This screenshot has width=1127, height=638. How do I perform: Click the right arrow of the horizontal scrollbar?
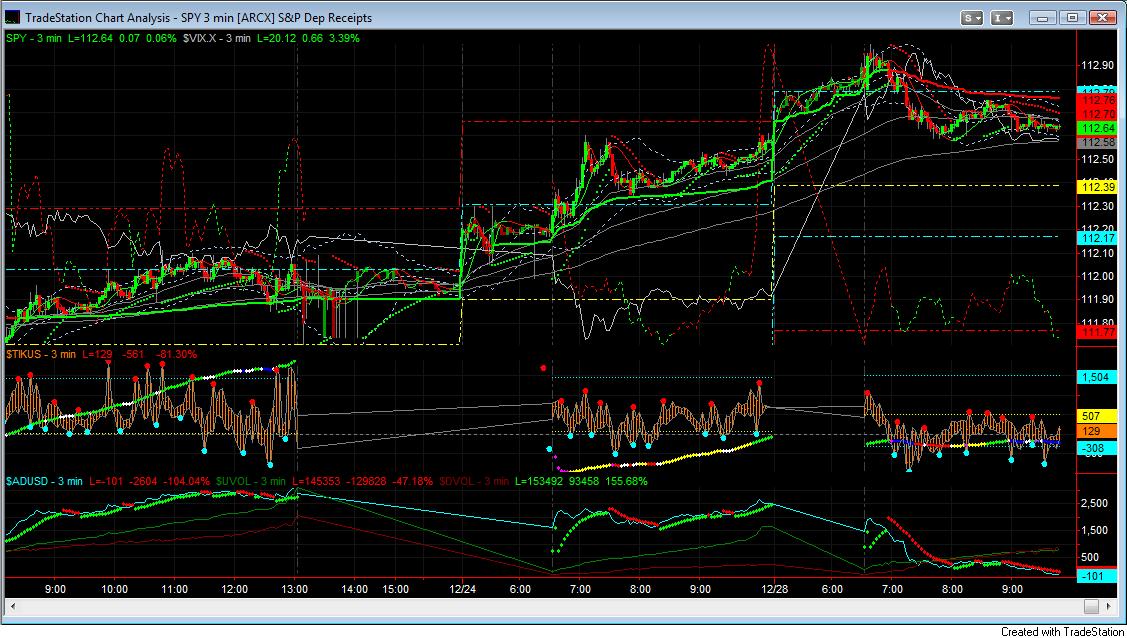pyautogui.click(x=1110, y=607)
